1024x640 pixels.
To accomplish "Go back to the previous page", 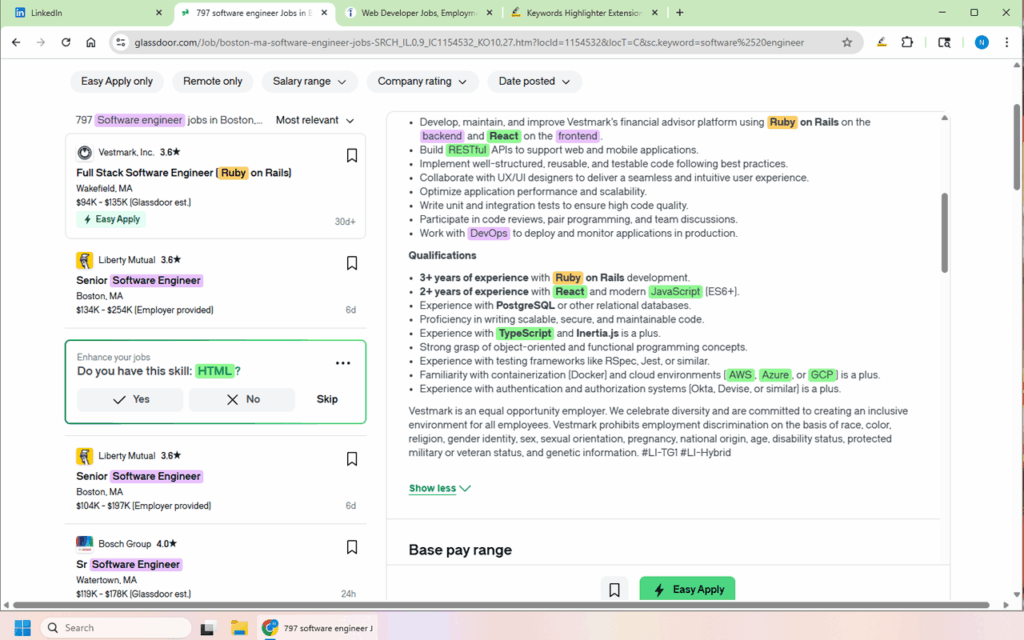I will (16, 42).
